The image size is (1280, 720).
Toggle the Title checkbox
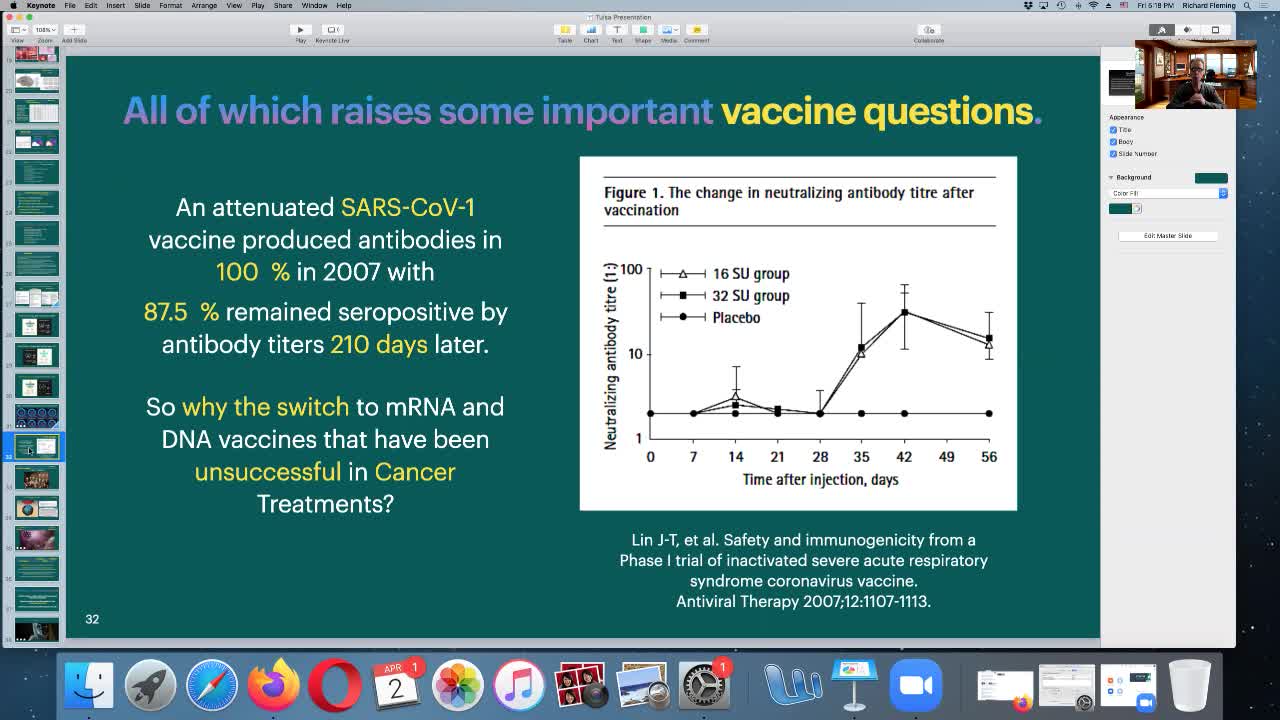[x=1113, y=130]
